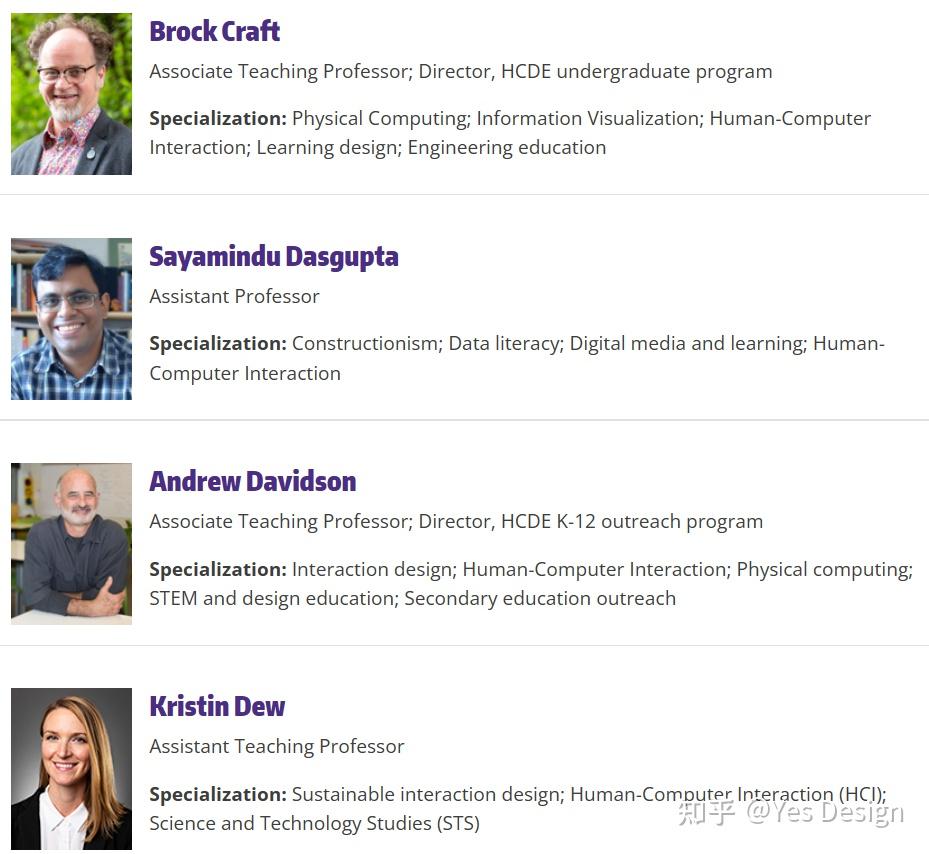Click the 'Specialization:' label in Andrew Davidson's entry

point(217,570)
